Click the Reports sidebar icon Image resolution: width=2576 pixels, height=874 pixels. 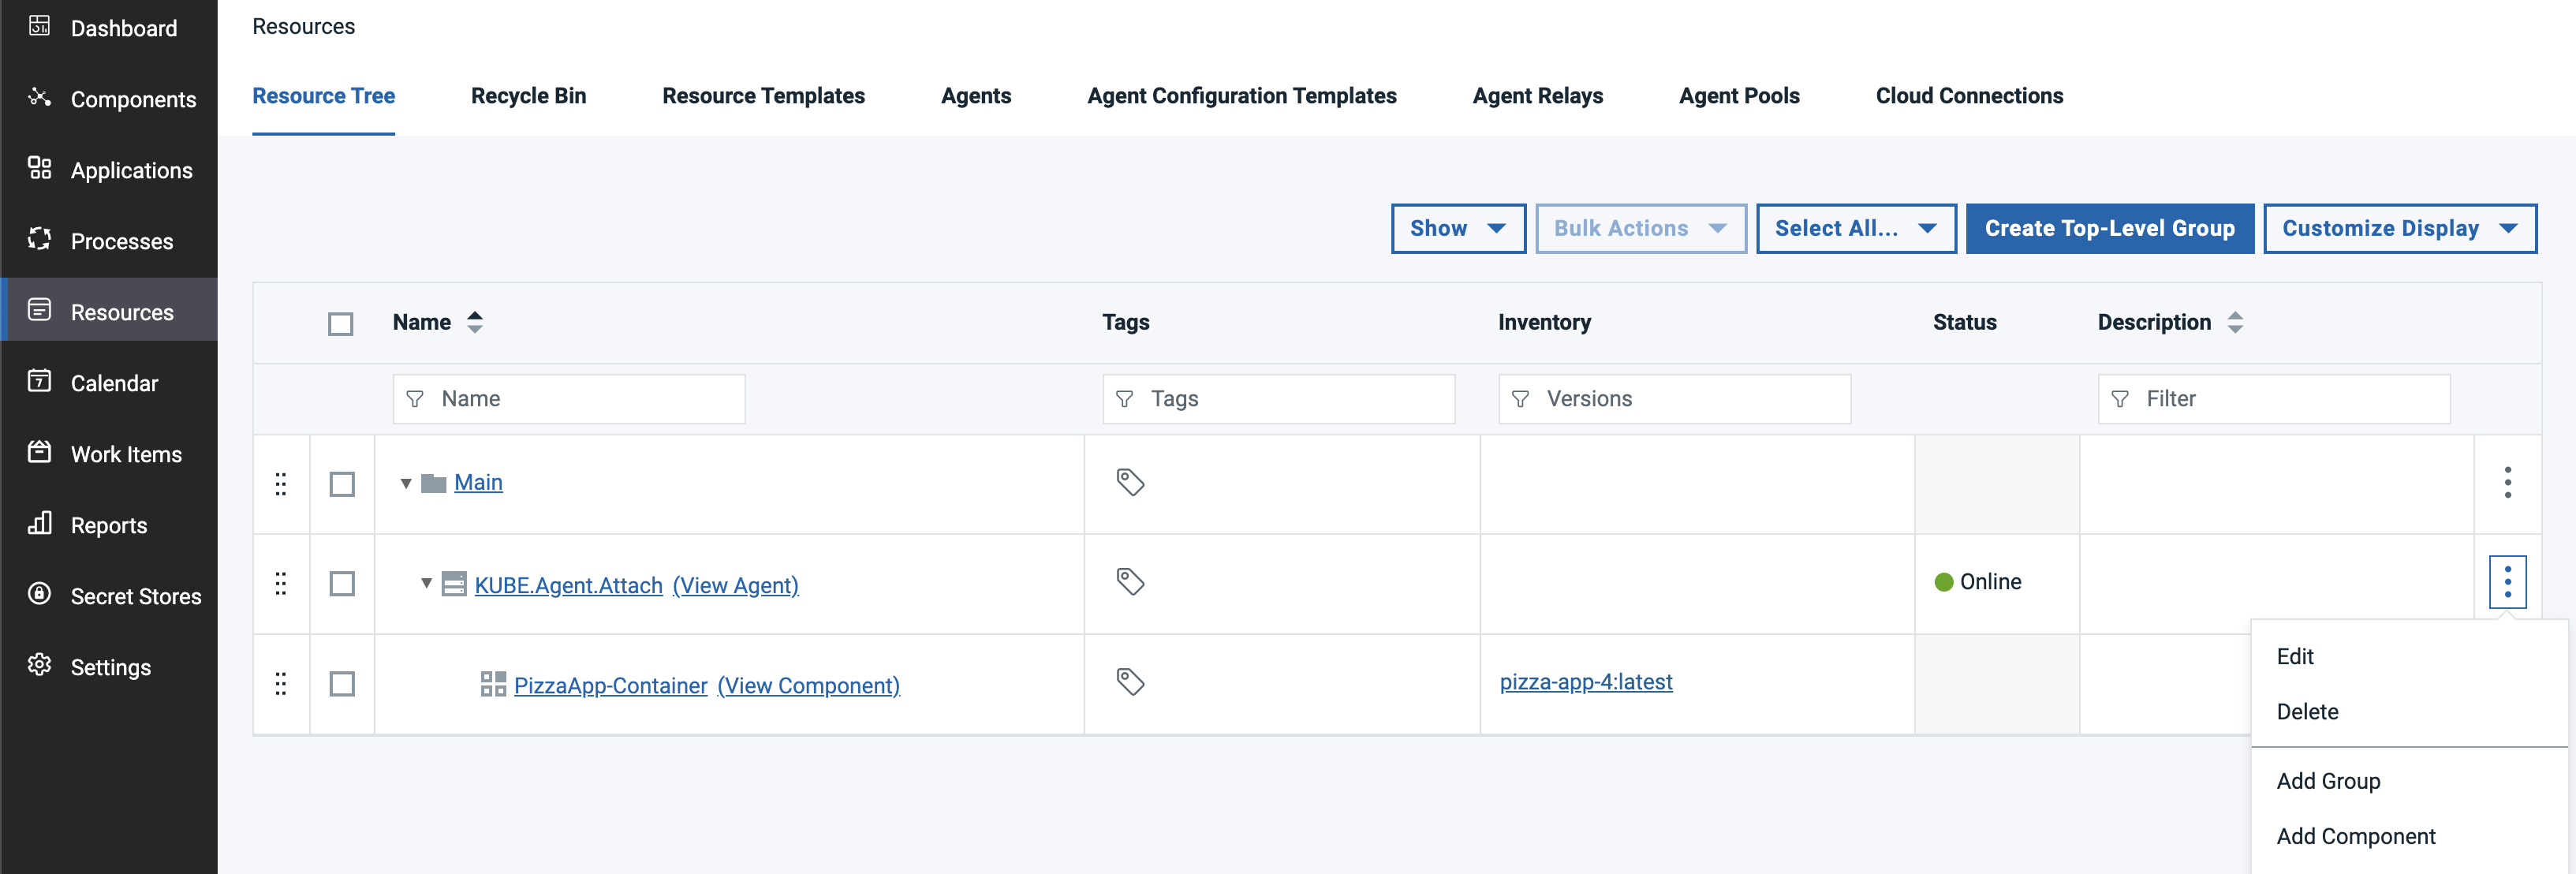coord(39,523)
